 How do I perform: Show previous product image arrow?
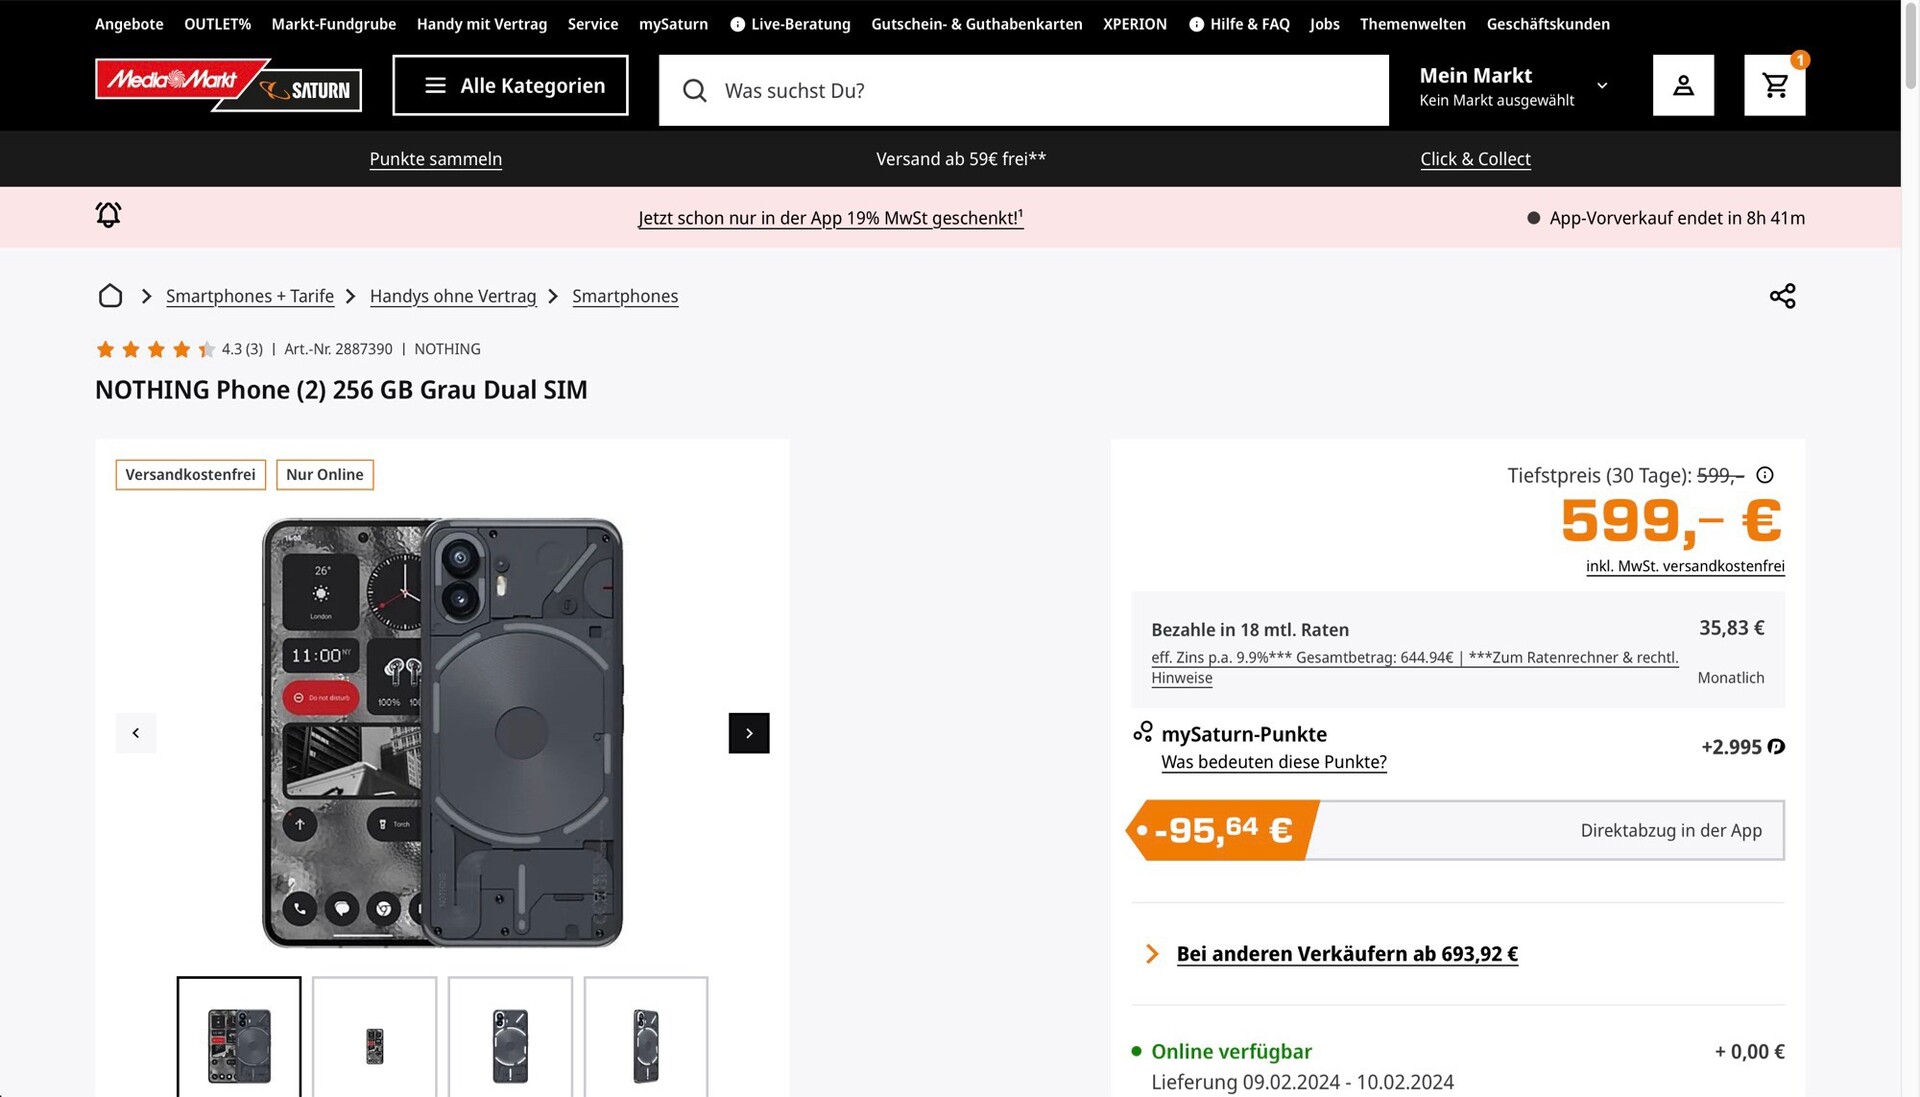click(x=136, y=733)
